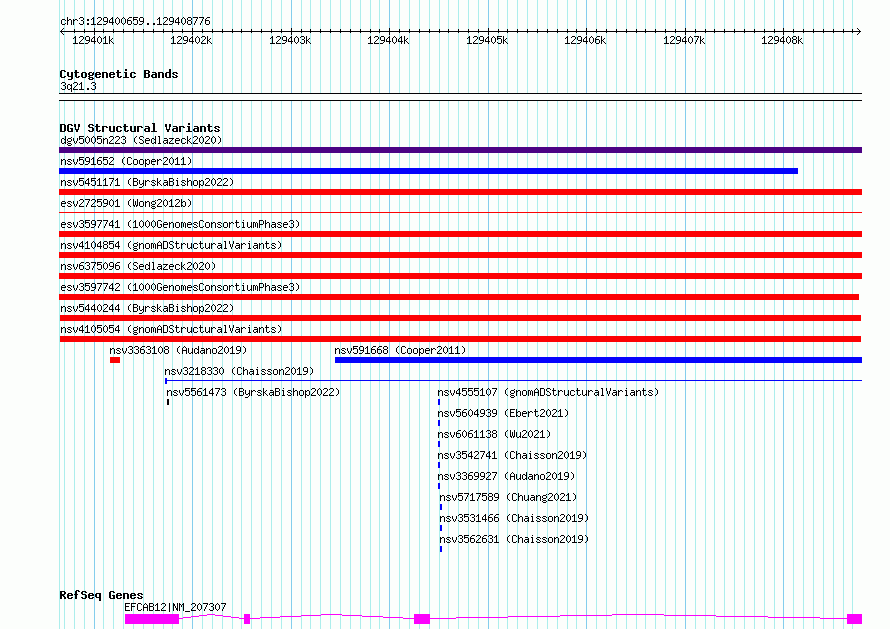Click nsv5561473 (ByrskaBishop2022) variant label
This screenshot has width=890, height=629.
(x=253, y=392)
